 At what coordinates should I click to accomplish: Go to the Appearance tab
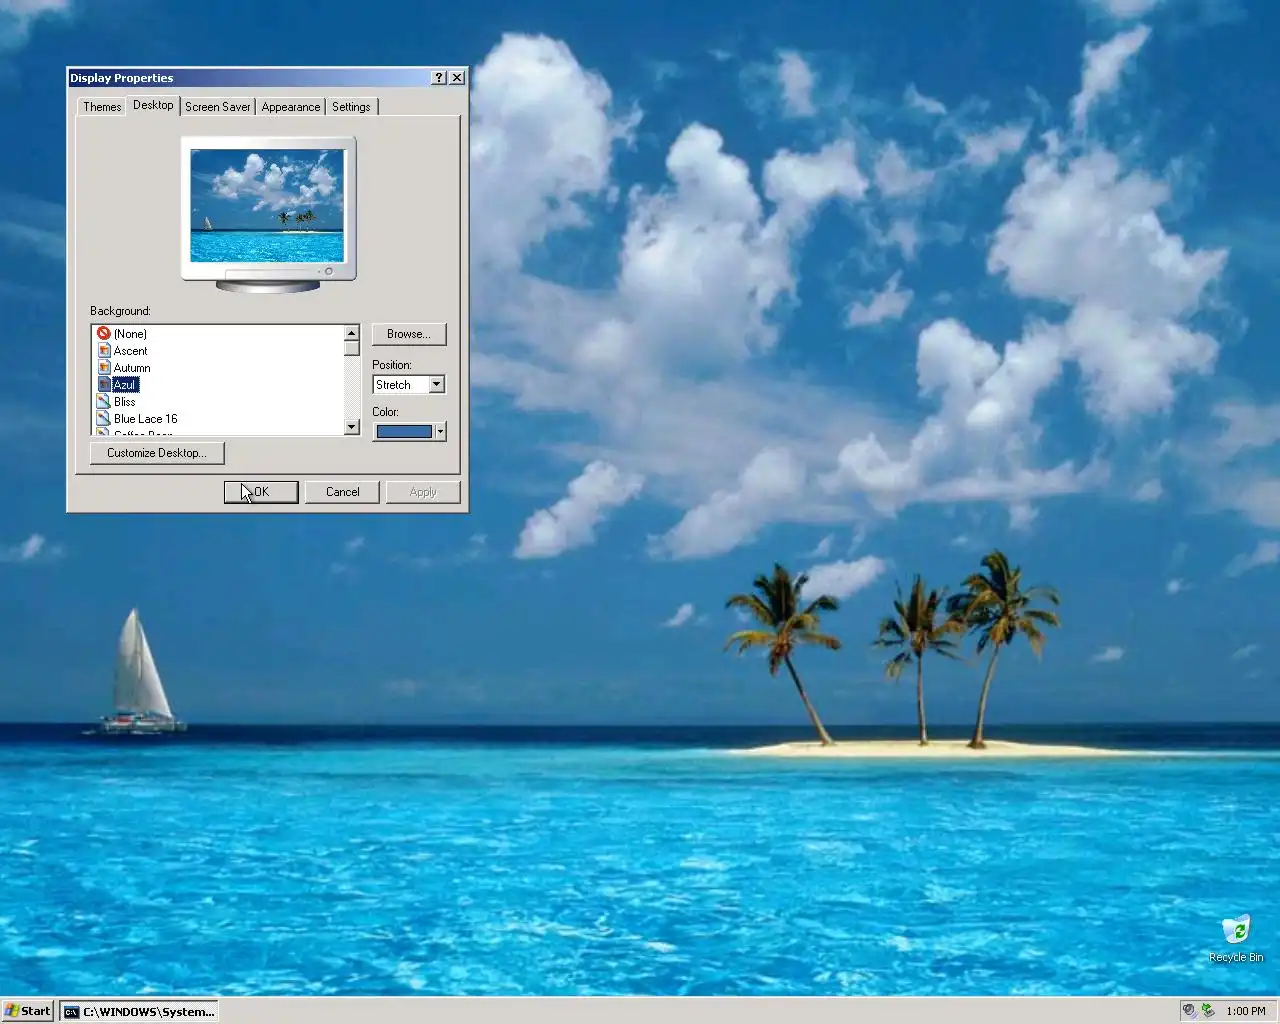click(x=291, y=107)
